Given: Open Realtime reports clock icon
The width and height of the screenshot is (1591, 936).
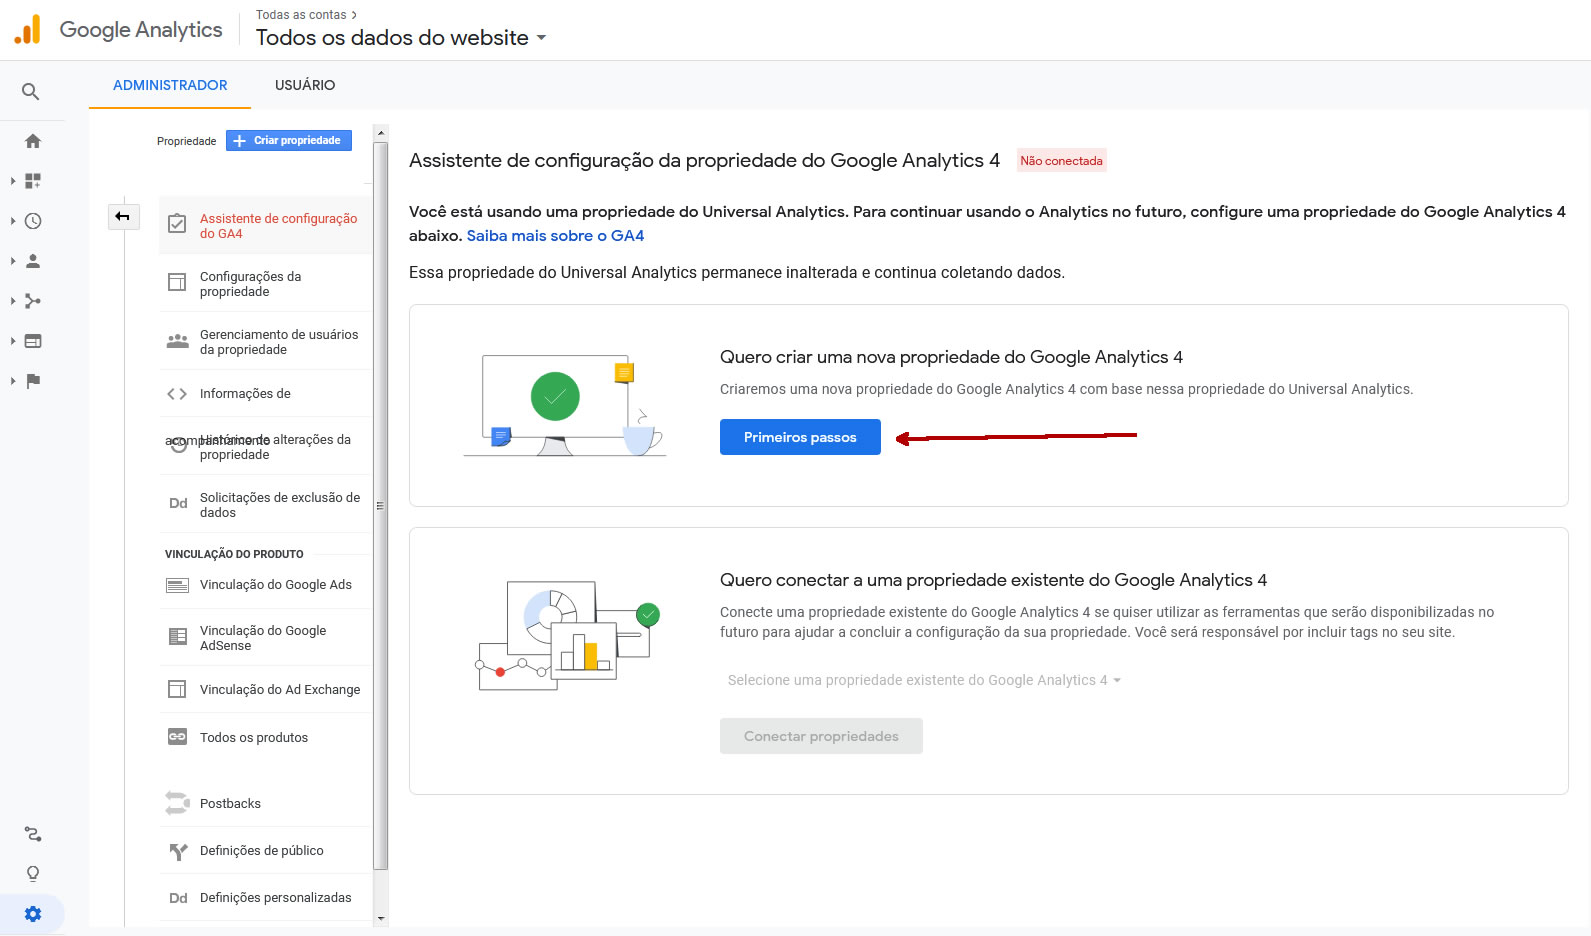Looking at the screenshot, I should [33, 221].
